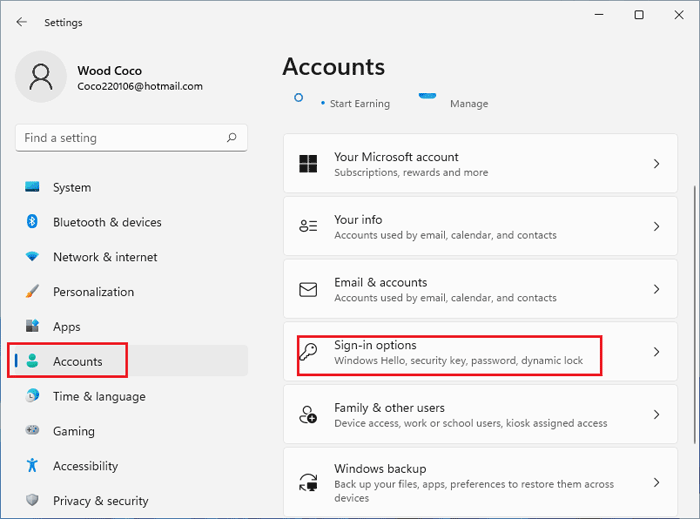
Task: Click the Windows backup sync icon
Action: [x=308, y=482]
